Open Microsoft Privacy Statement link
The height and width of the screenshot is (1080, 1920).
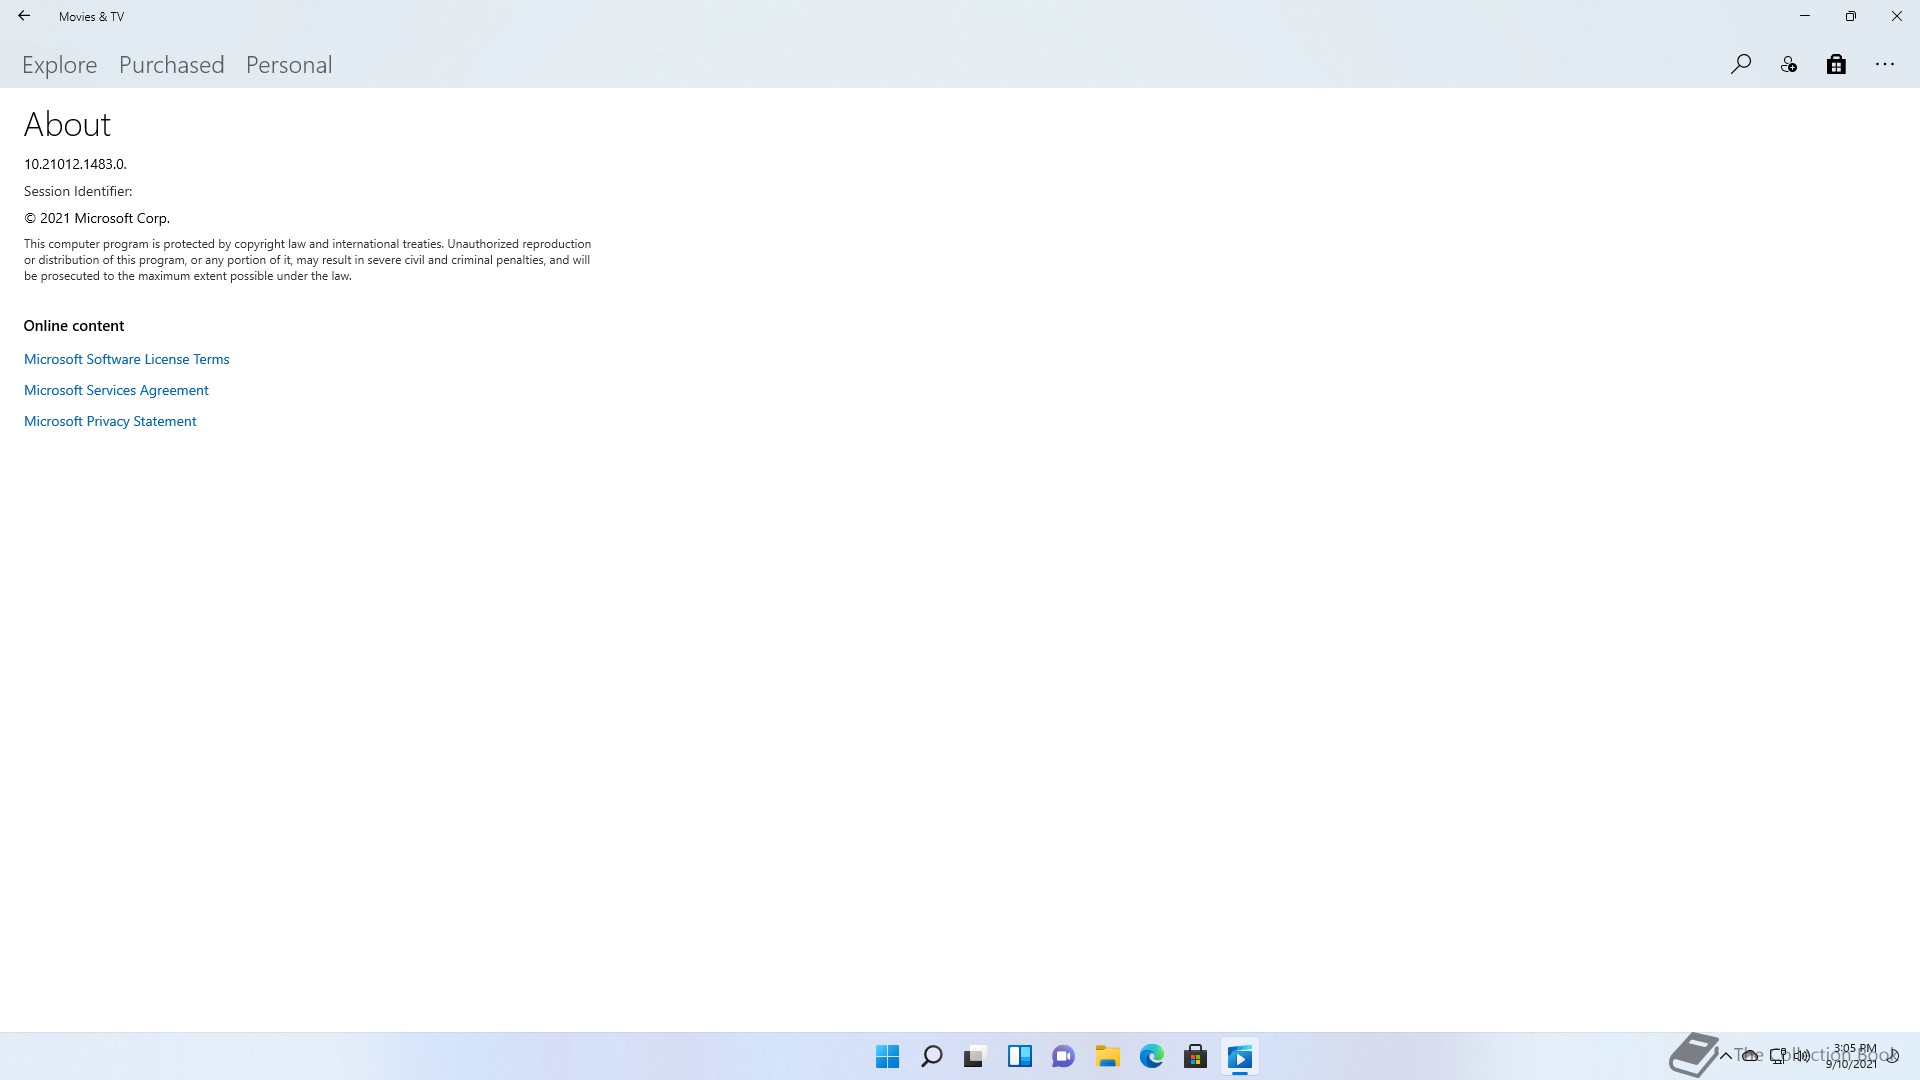pos(110,421)
